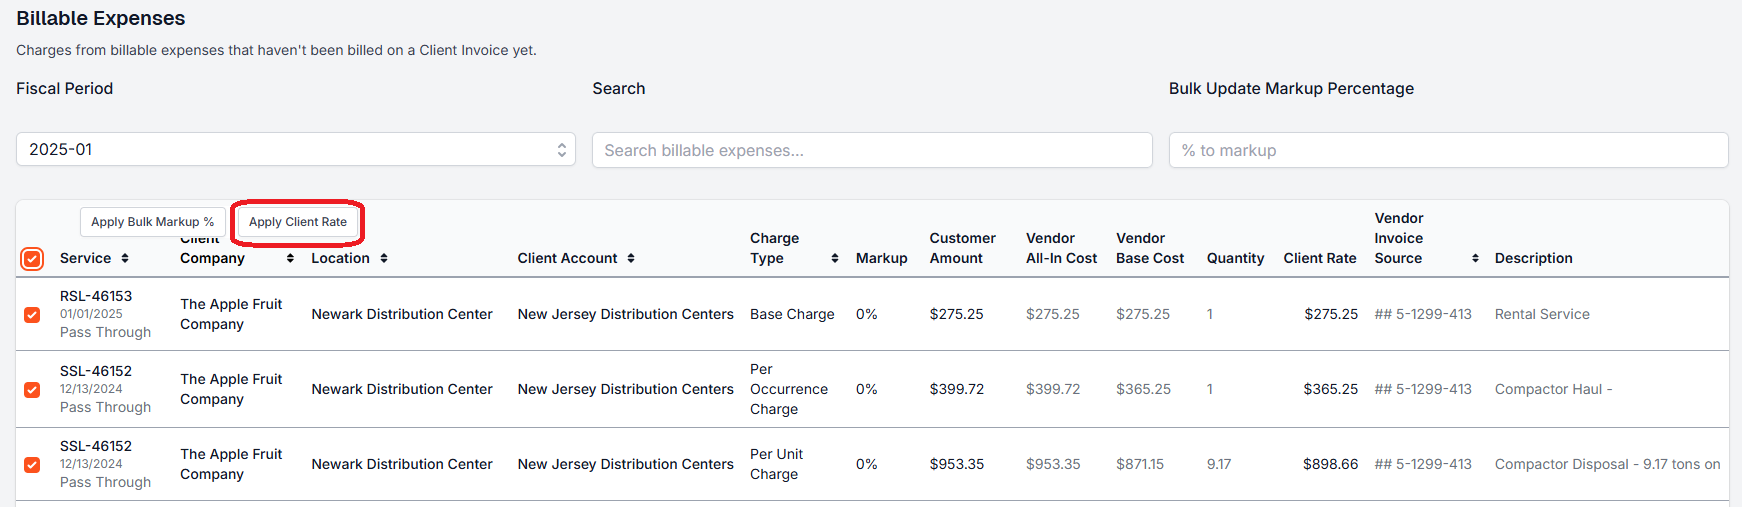Sort by Service column arrows
Viewport: 1742px width, 507px height.
[125, 258]
